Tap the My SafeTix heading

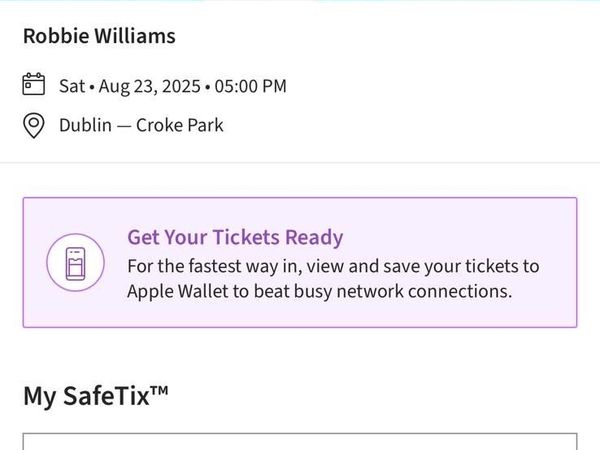tap(96, 396)
